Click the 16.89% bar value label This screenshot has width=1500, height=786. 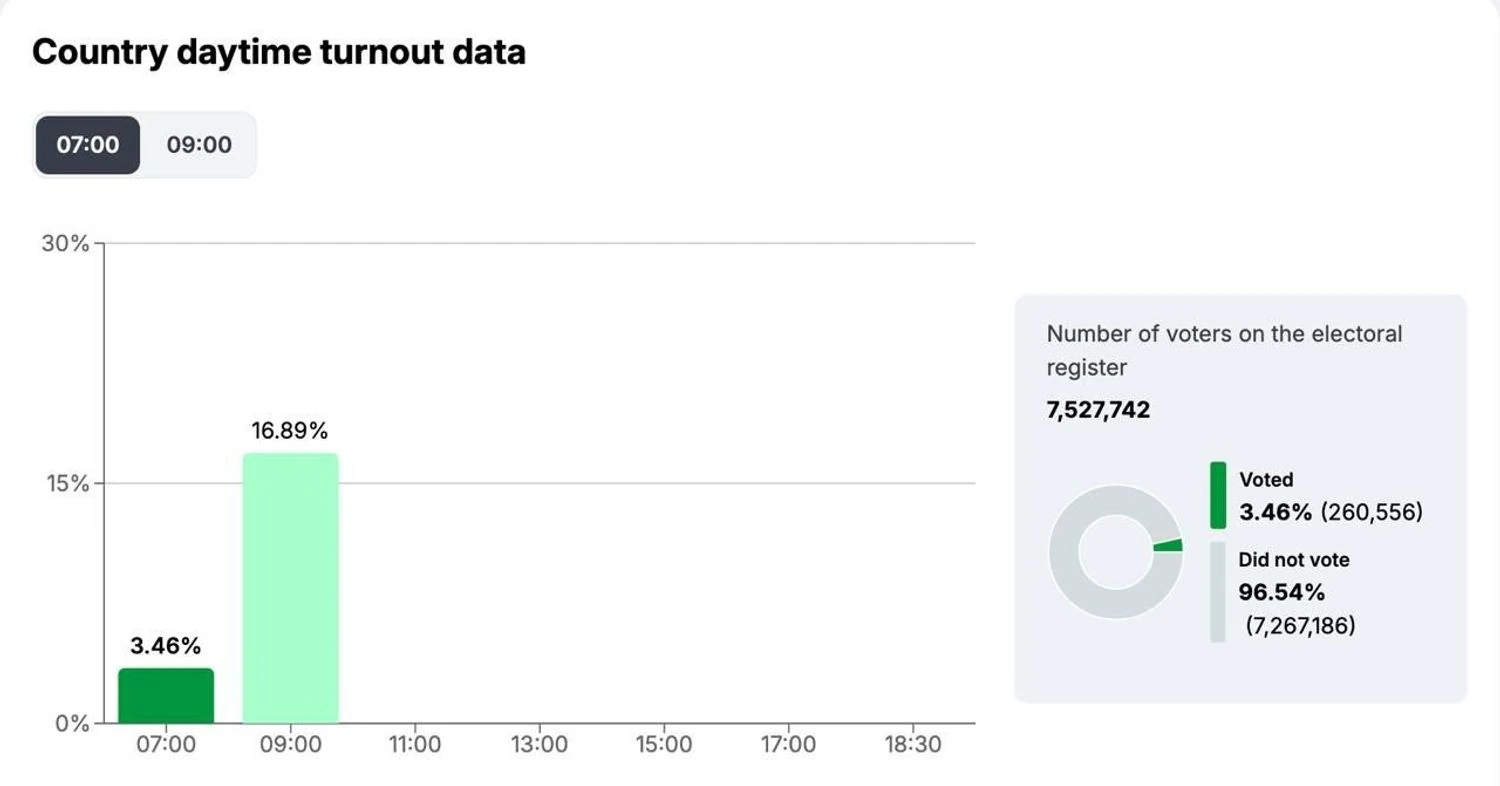290,431
